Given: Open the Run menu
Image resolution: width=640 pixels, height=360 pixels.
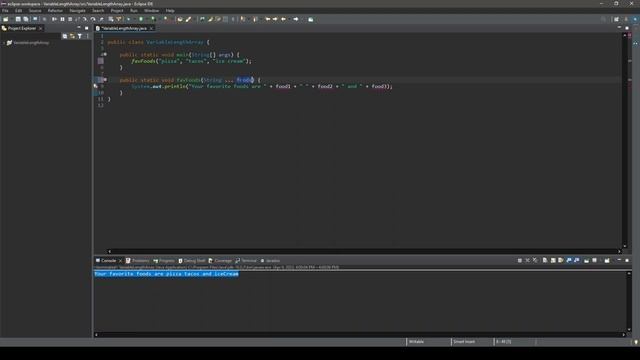Looking at the screenshot, I should [133, 11].
